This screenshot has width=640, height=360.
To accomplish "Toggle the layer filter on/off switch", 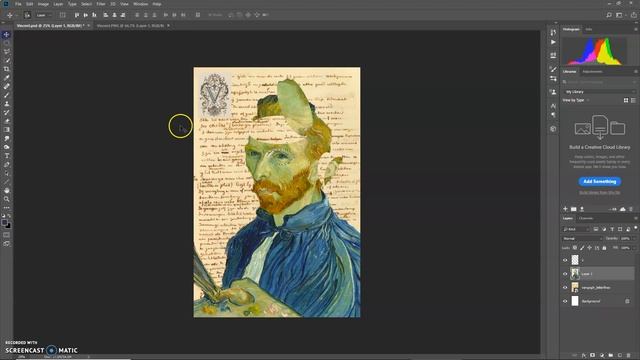I will click(x=636, y=228).
